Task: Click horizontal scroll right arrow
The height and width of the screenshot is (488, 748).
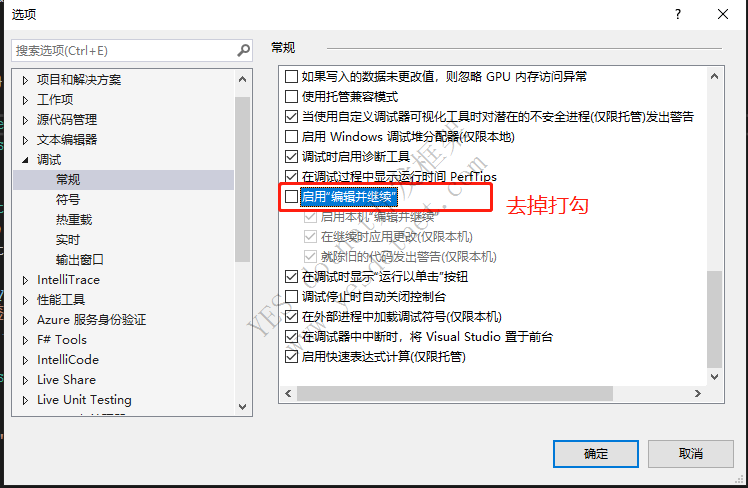Action: click(697, 394)
